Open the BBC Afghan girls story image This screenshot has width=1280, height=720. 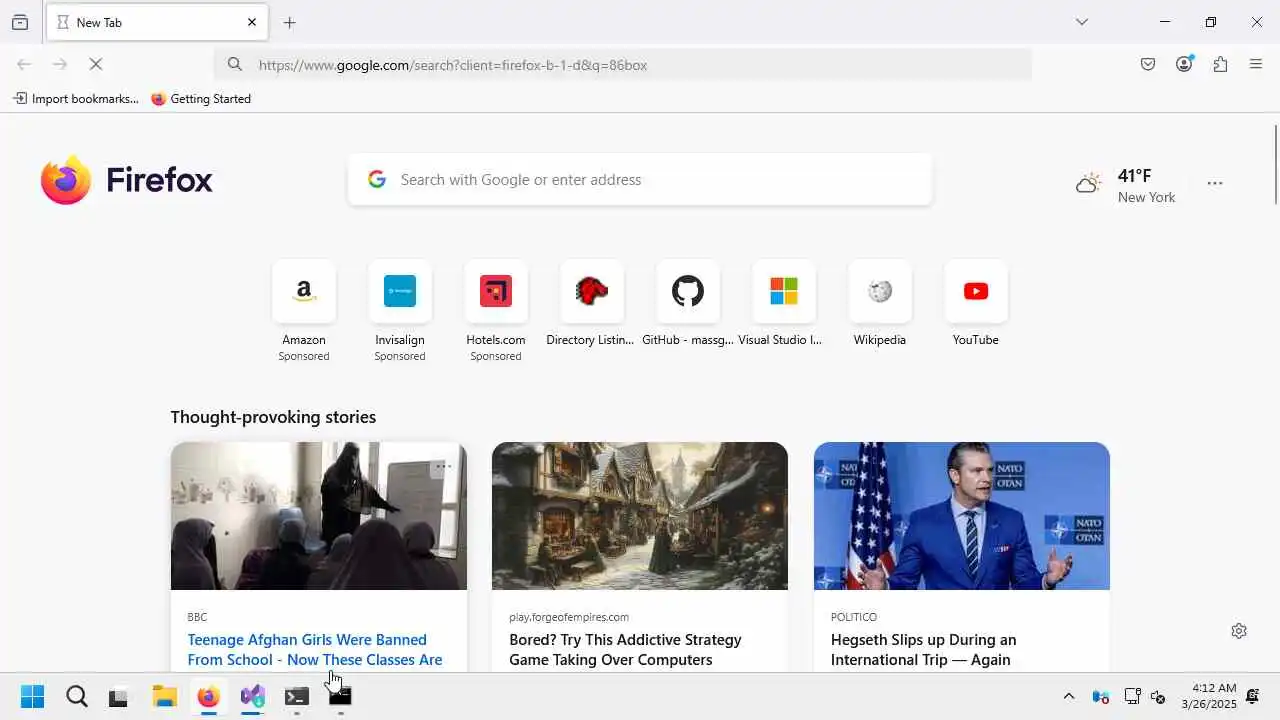[319, 516]
